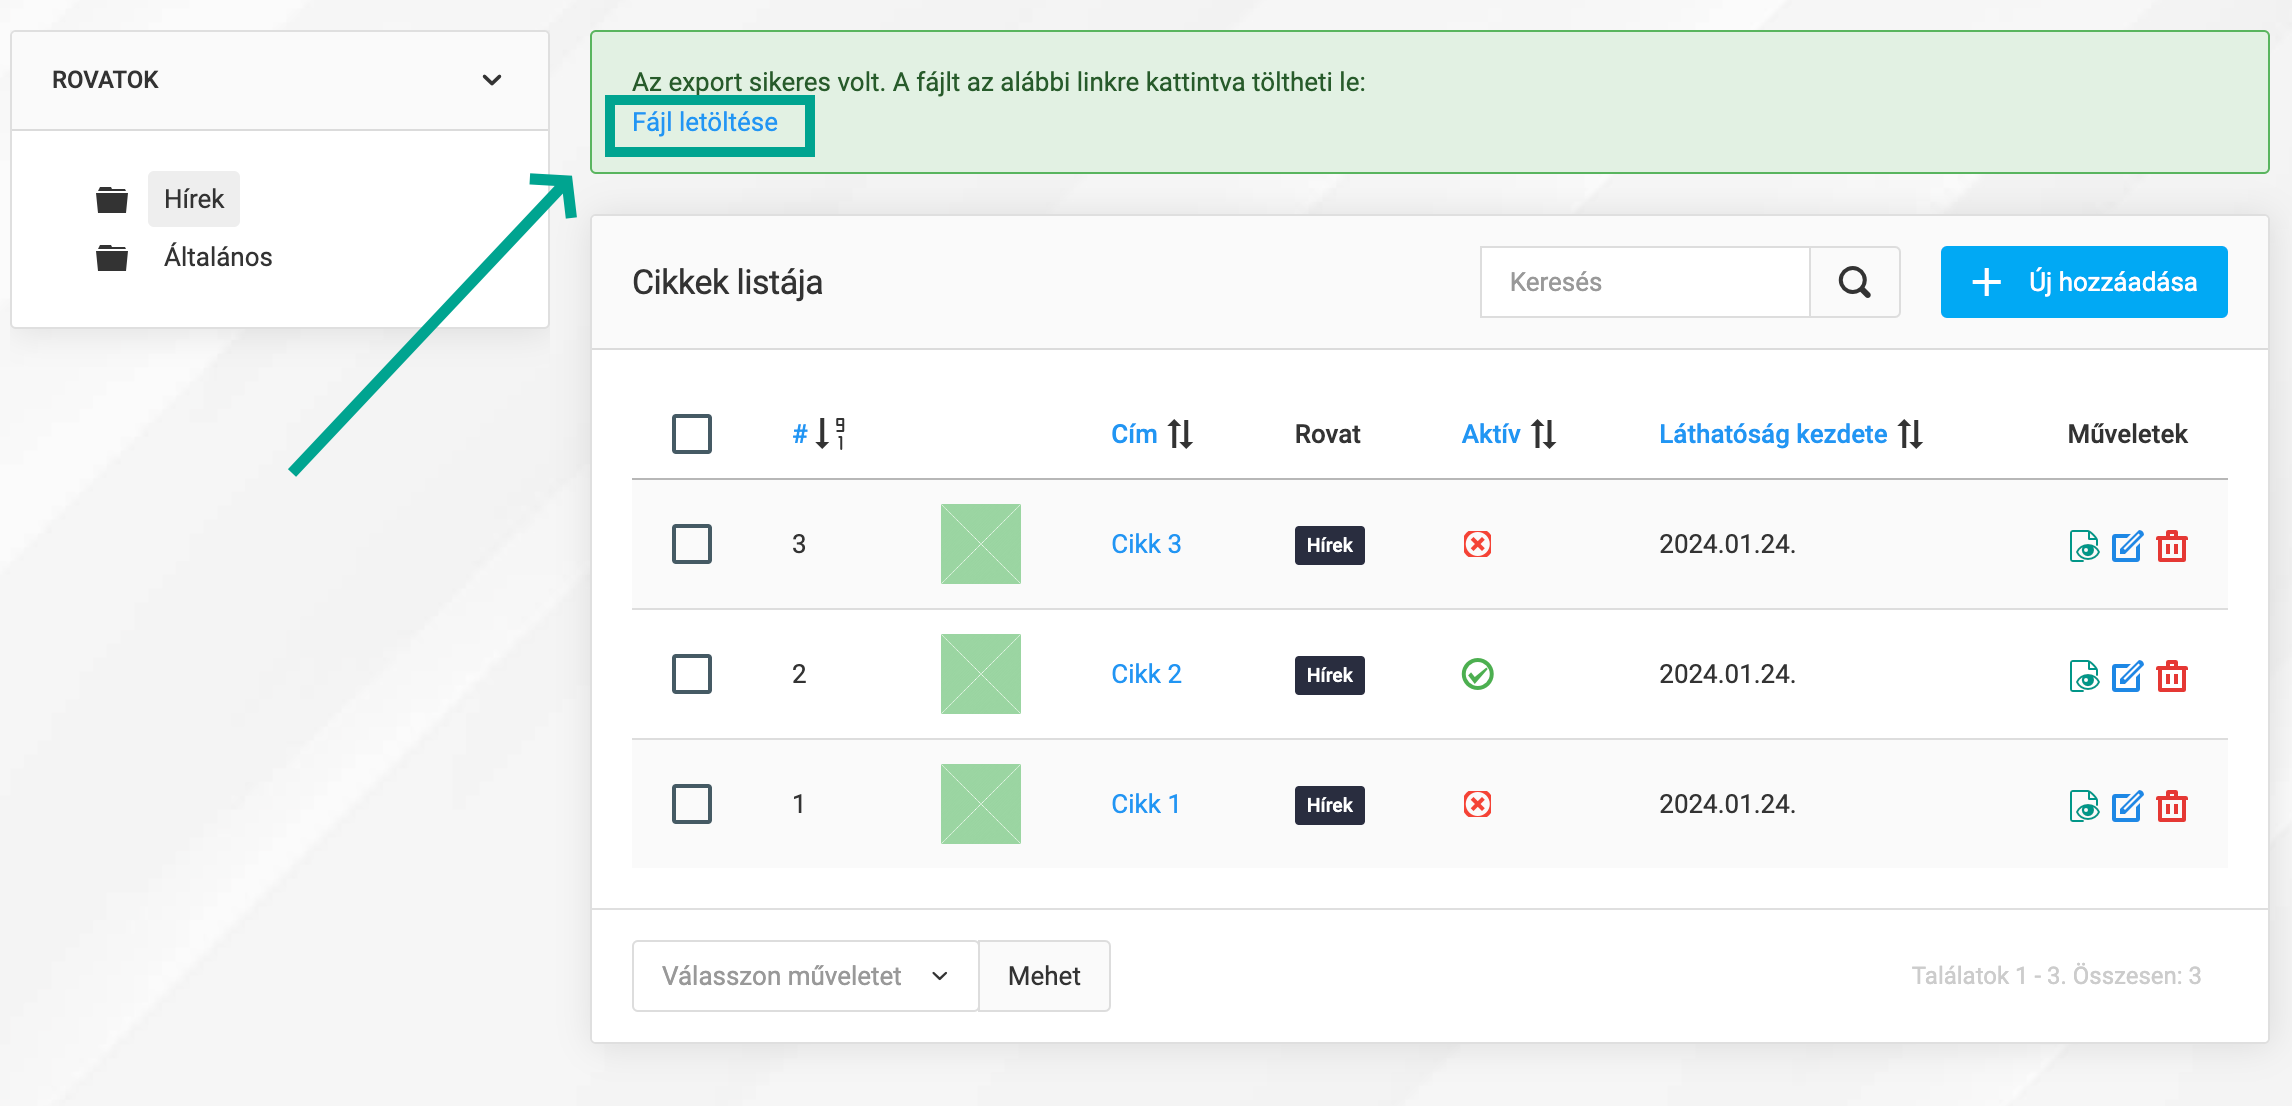The image size is (2292, 1106).
Task: Click the folder icon next to Hírek
Action: point(112,198)
